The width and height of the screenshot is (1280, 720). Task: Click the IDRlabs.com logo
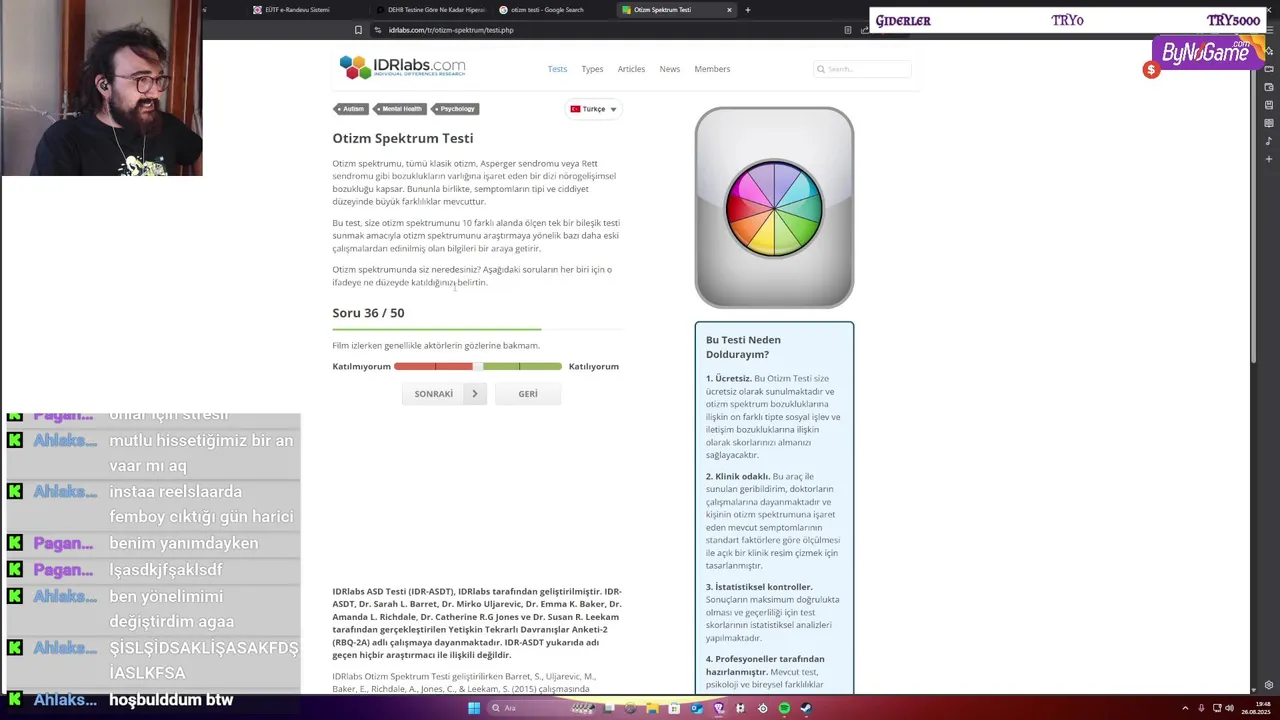(x=402, y=67)
